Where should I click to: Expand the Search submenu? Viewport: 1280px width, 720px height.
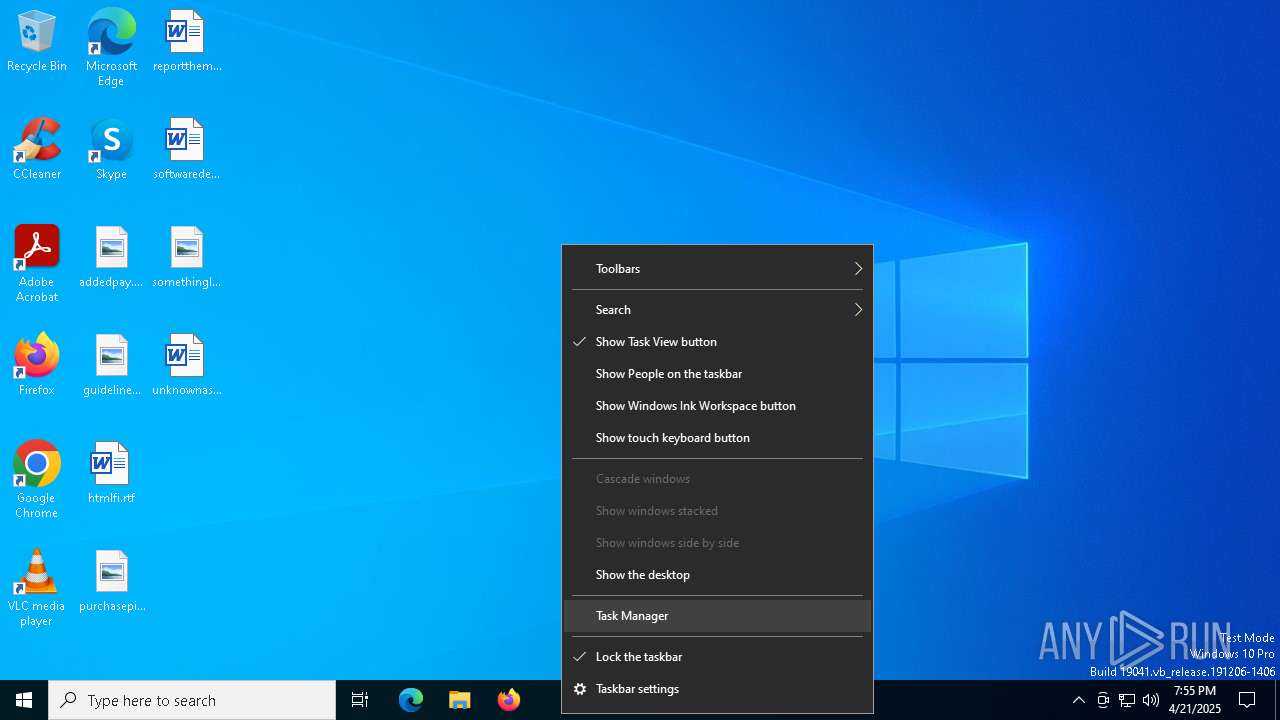pos(717,310)
